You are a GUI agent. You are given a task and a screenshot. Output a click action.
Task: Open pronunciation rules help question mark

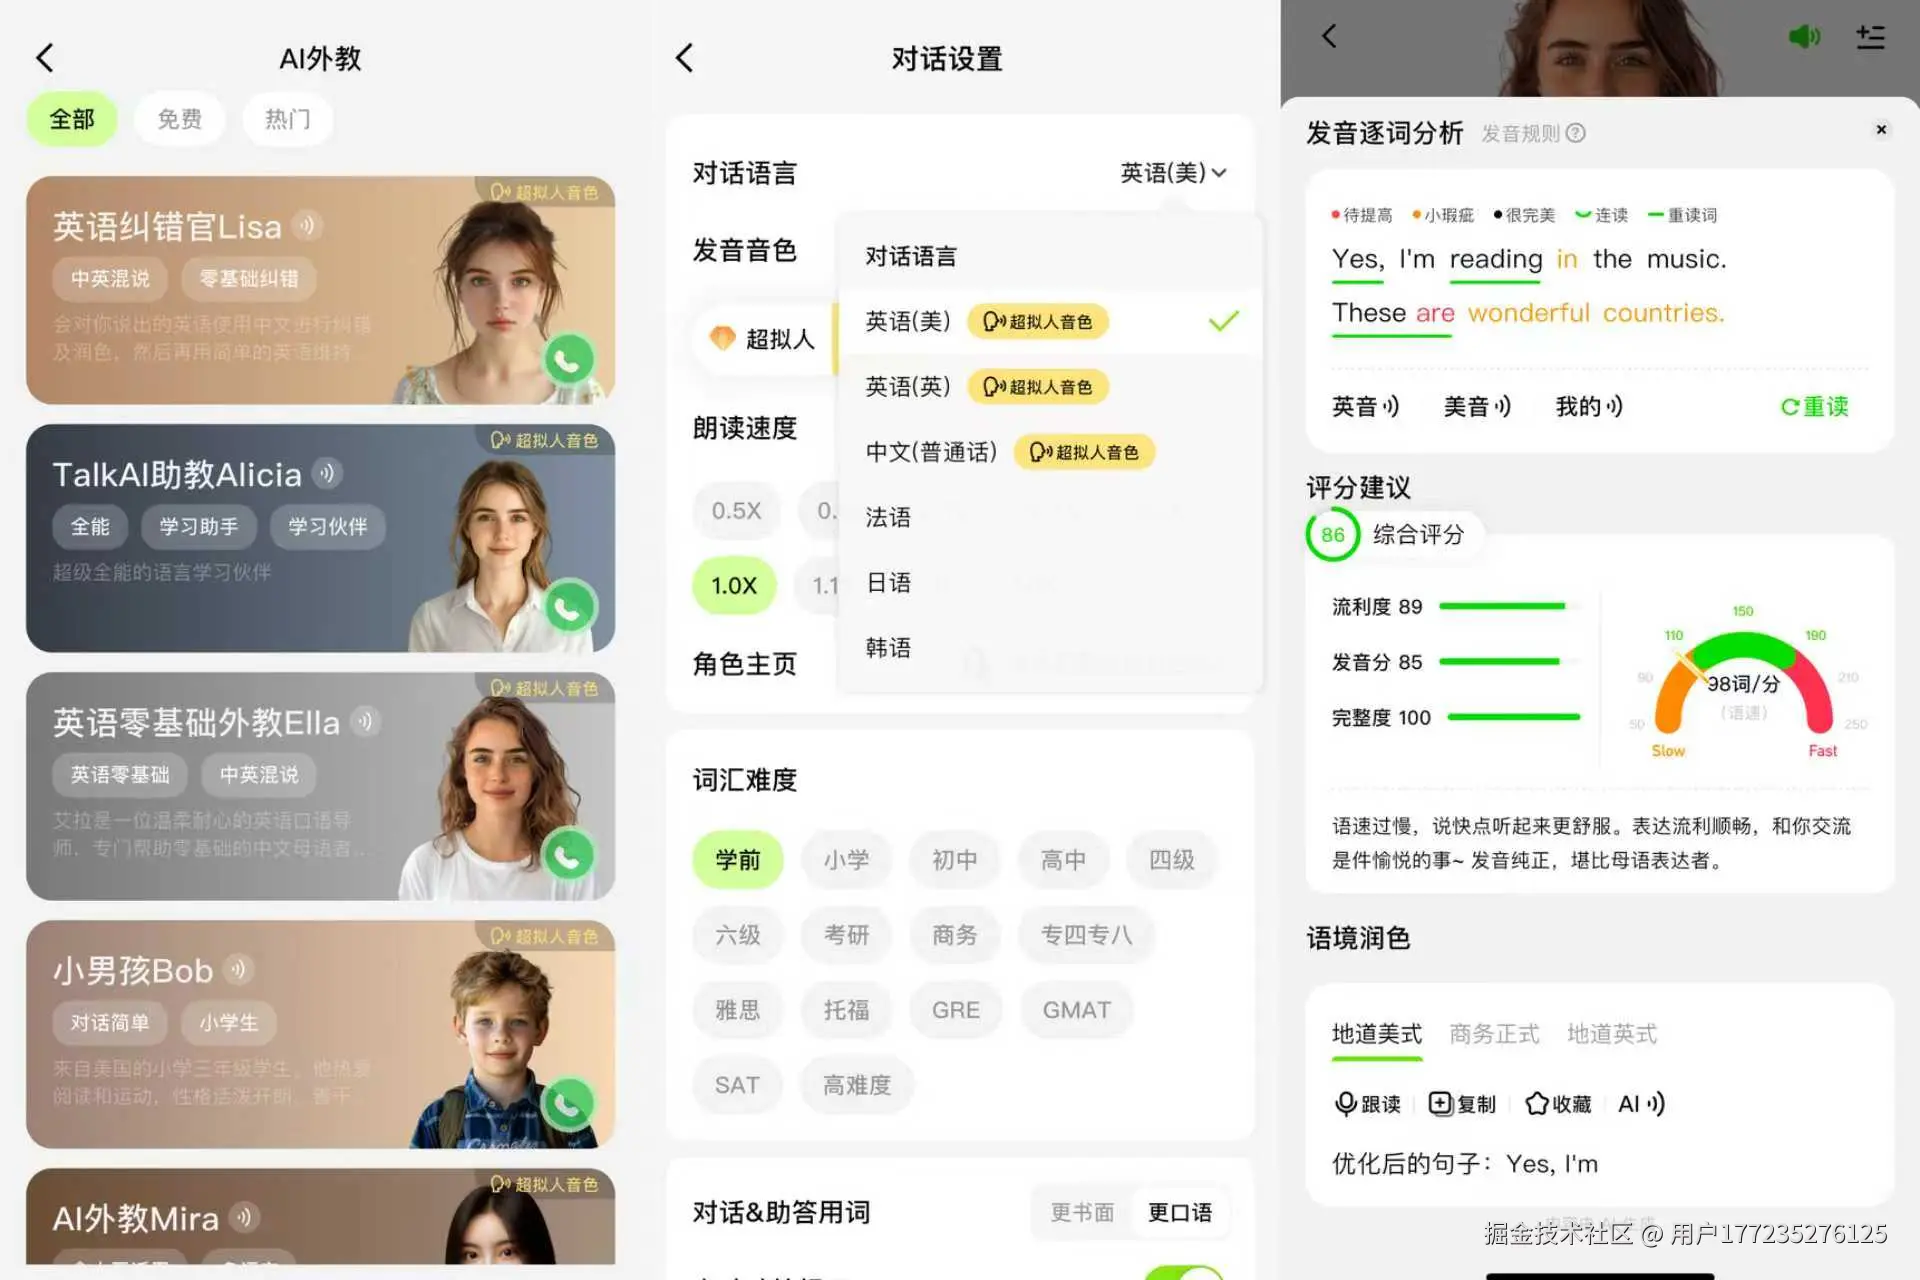(1578, 133)
